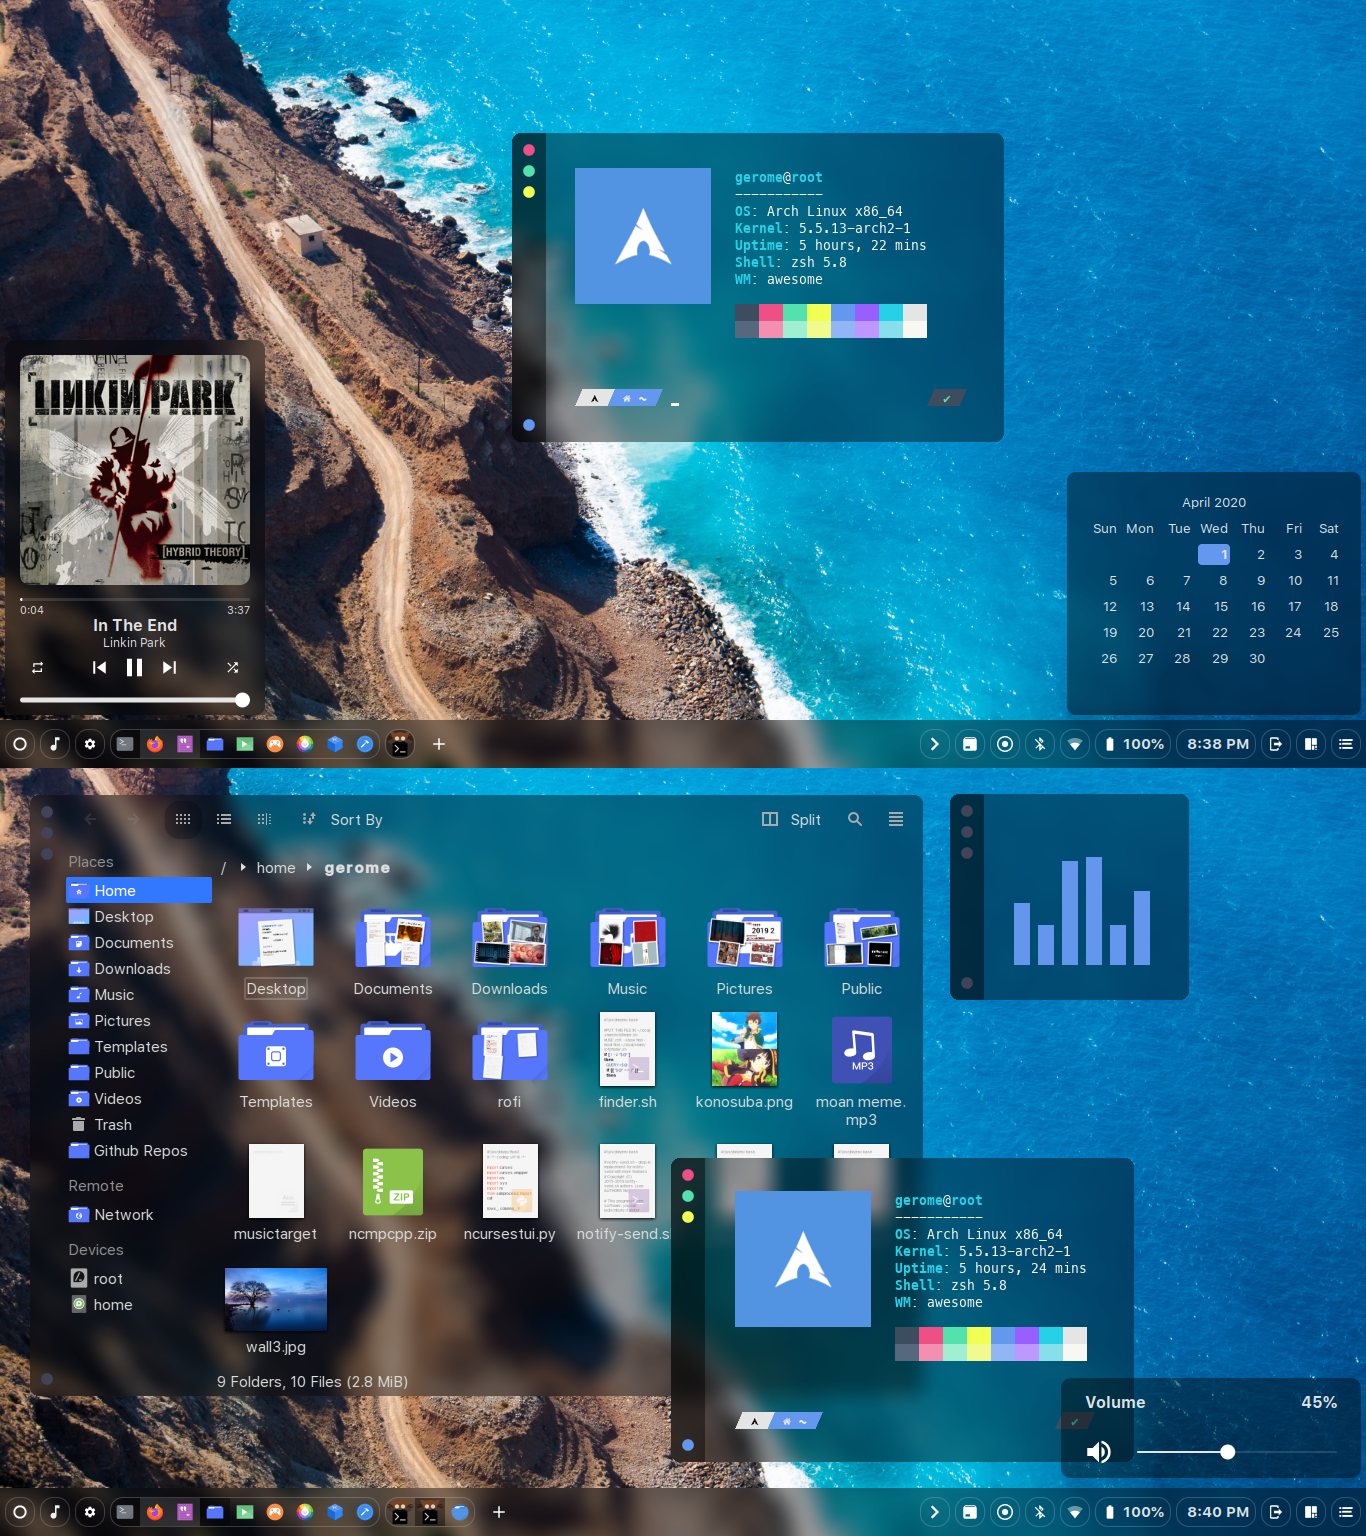Switch file manager to icons view
Image resolution: width=1366 pixels, height=1536 pixels.
(x=183, y=819)
